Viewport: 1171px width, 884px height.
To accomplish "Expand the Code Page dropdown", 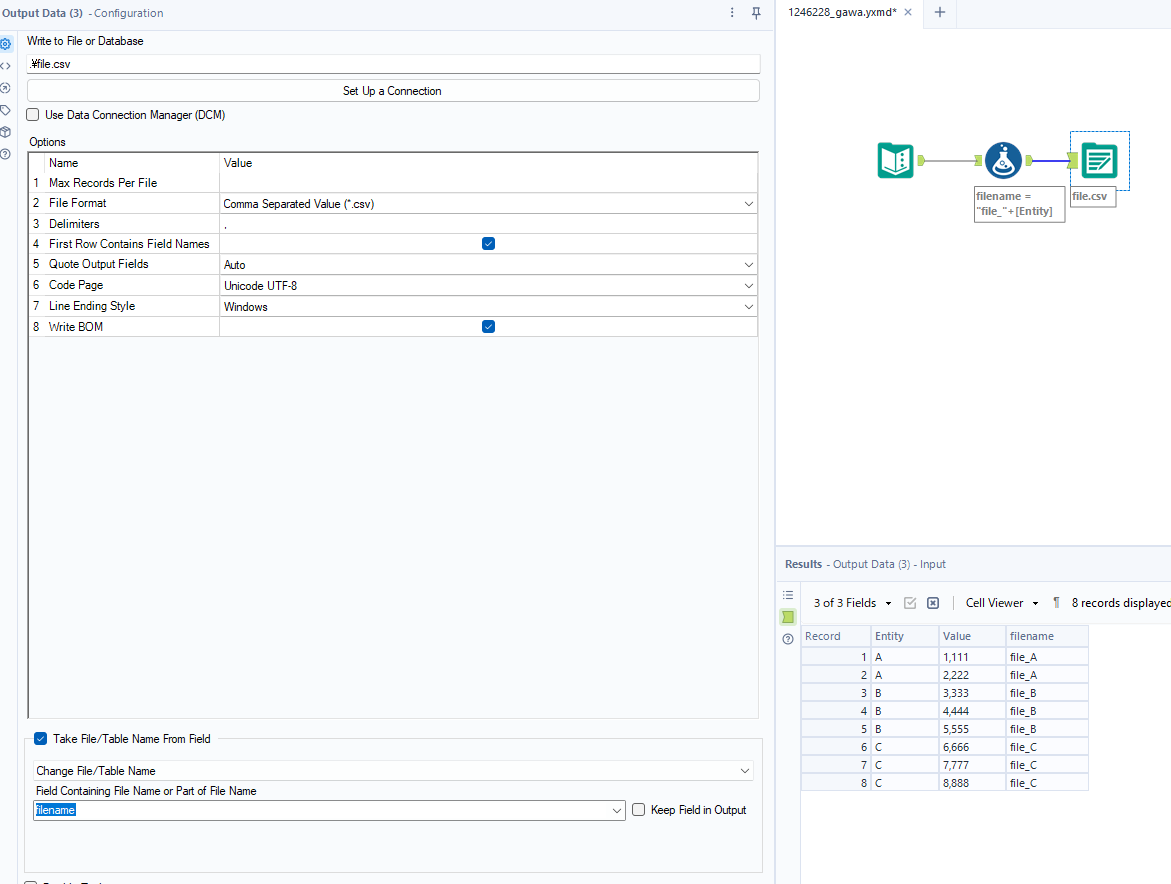I will [748, 286].
